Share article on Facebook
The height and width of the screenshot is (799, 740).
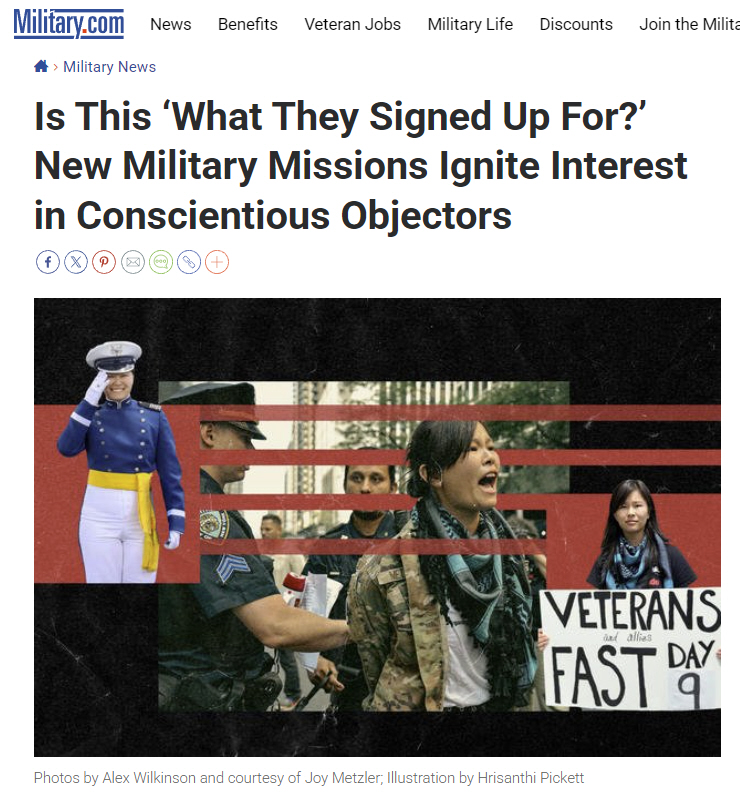48,262
